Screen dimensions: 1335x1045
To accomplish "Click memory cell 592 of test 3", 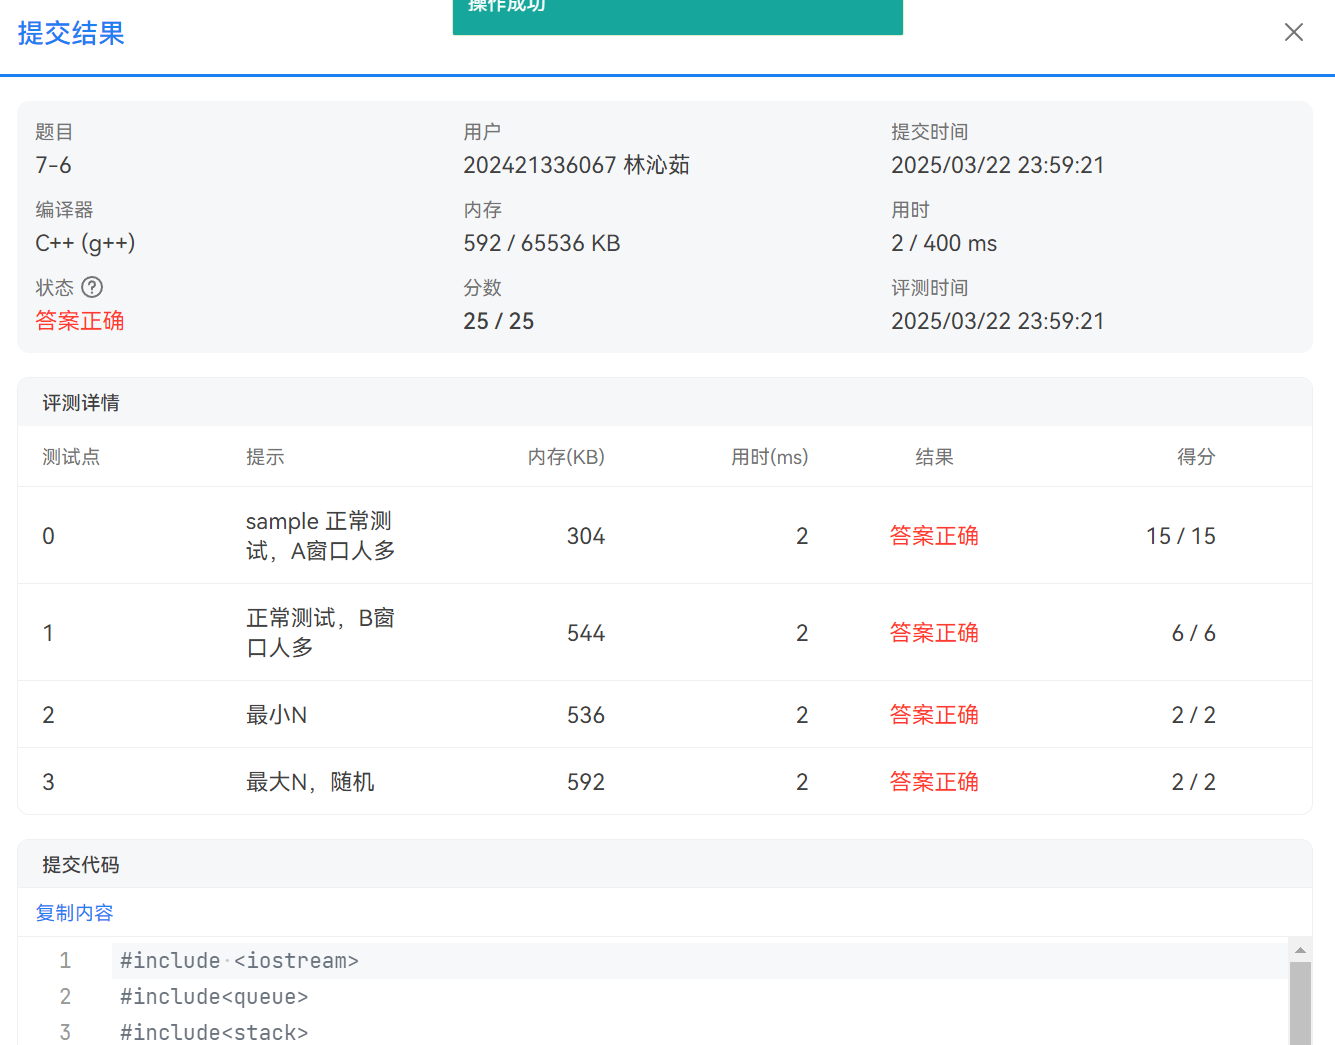I will point(585,782).
